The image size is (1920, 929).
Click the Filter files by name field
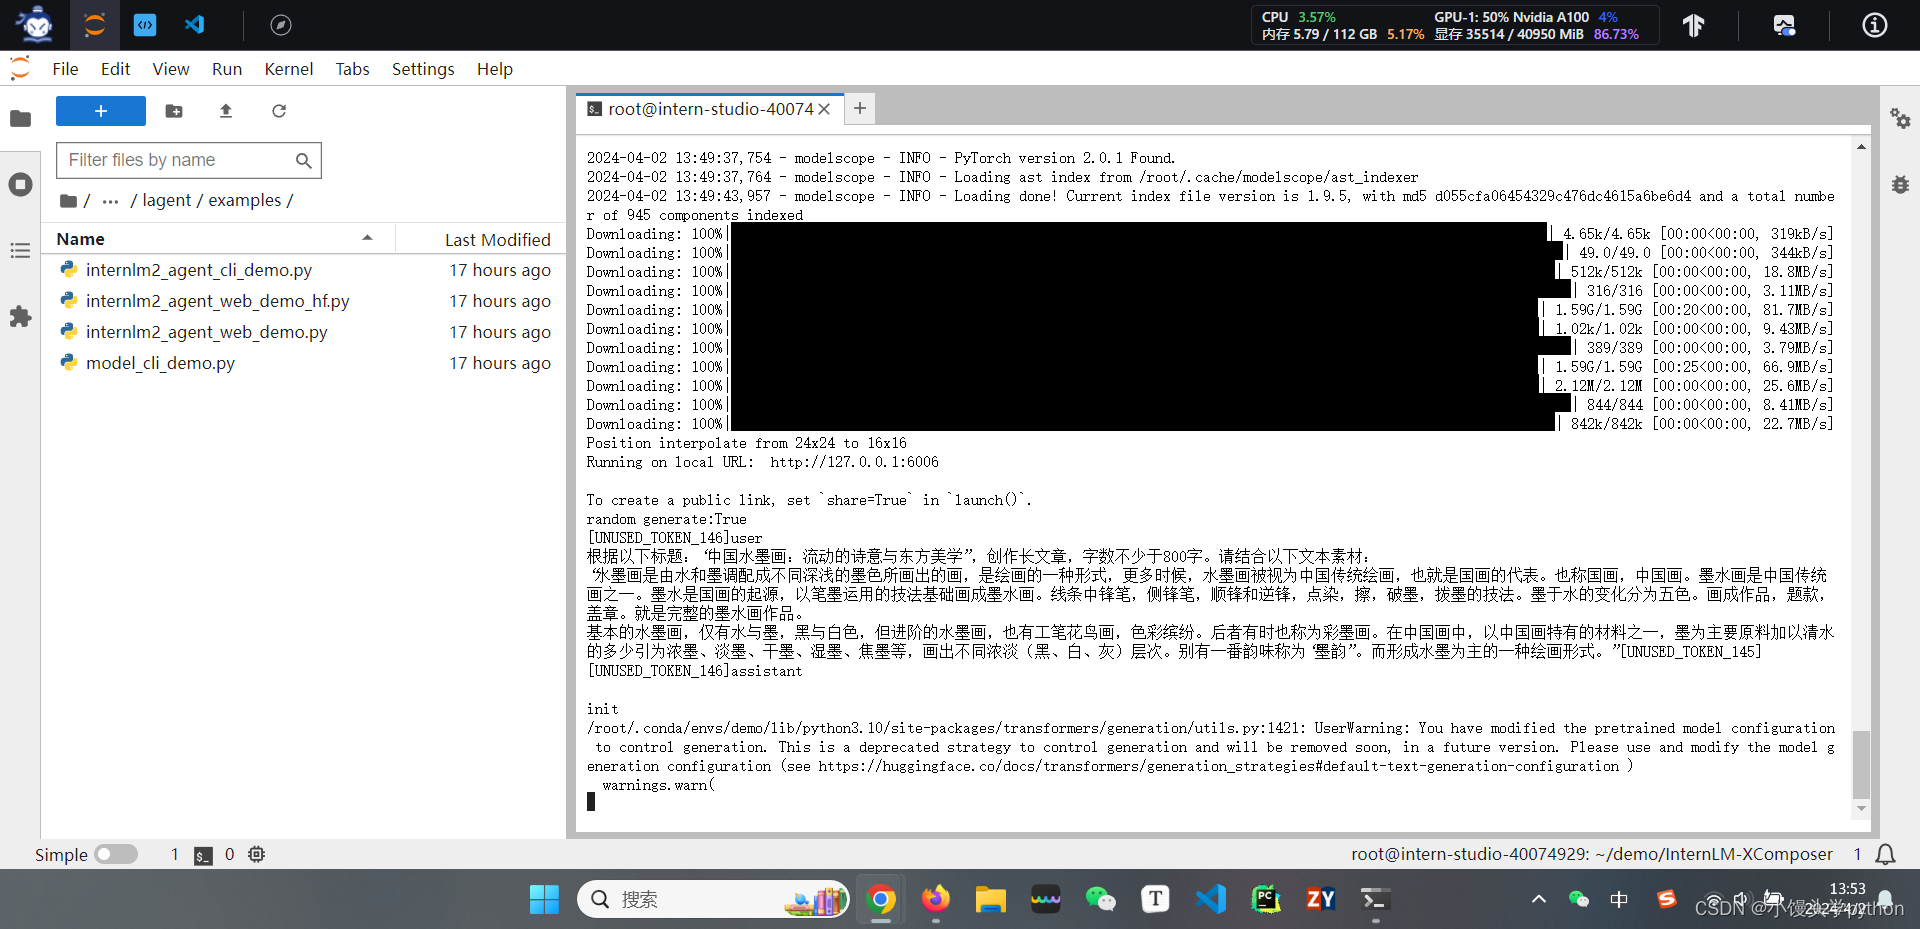click(189, 160)
